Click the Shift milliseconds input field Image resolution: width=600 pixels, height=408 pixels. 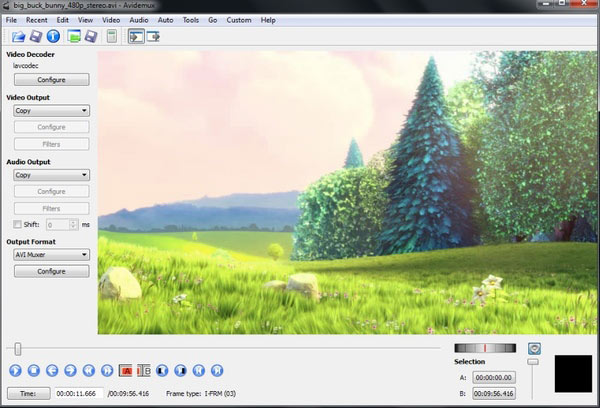tap(58, 224)
